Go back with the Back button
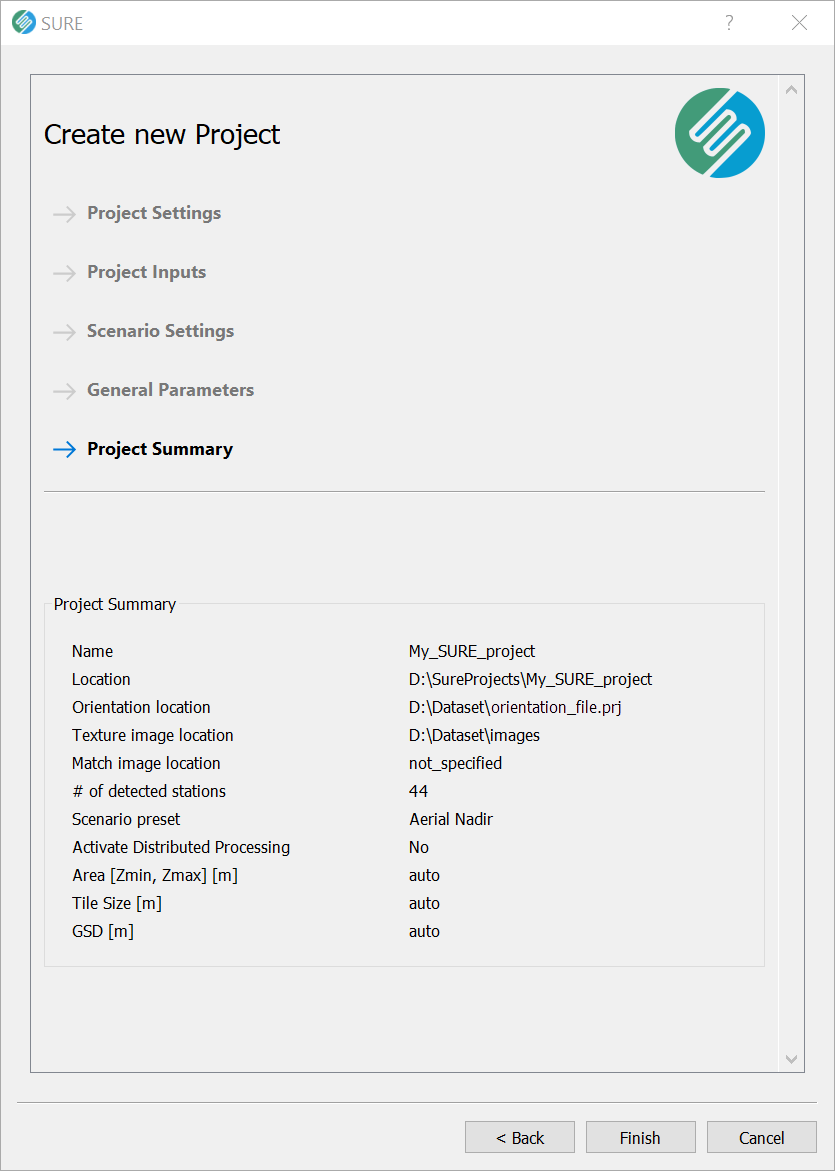 [520, 1137]
